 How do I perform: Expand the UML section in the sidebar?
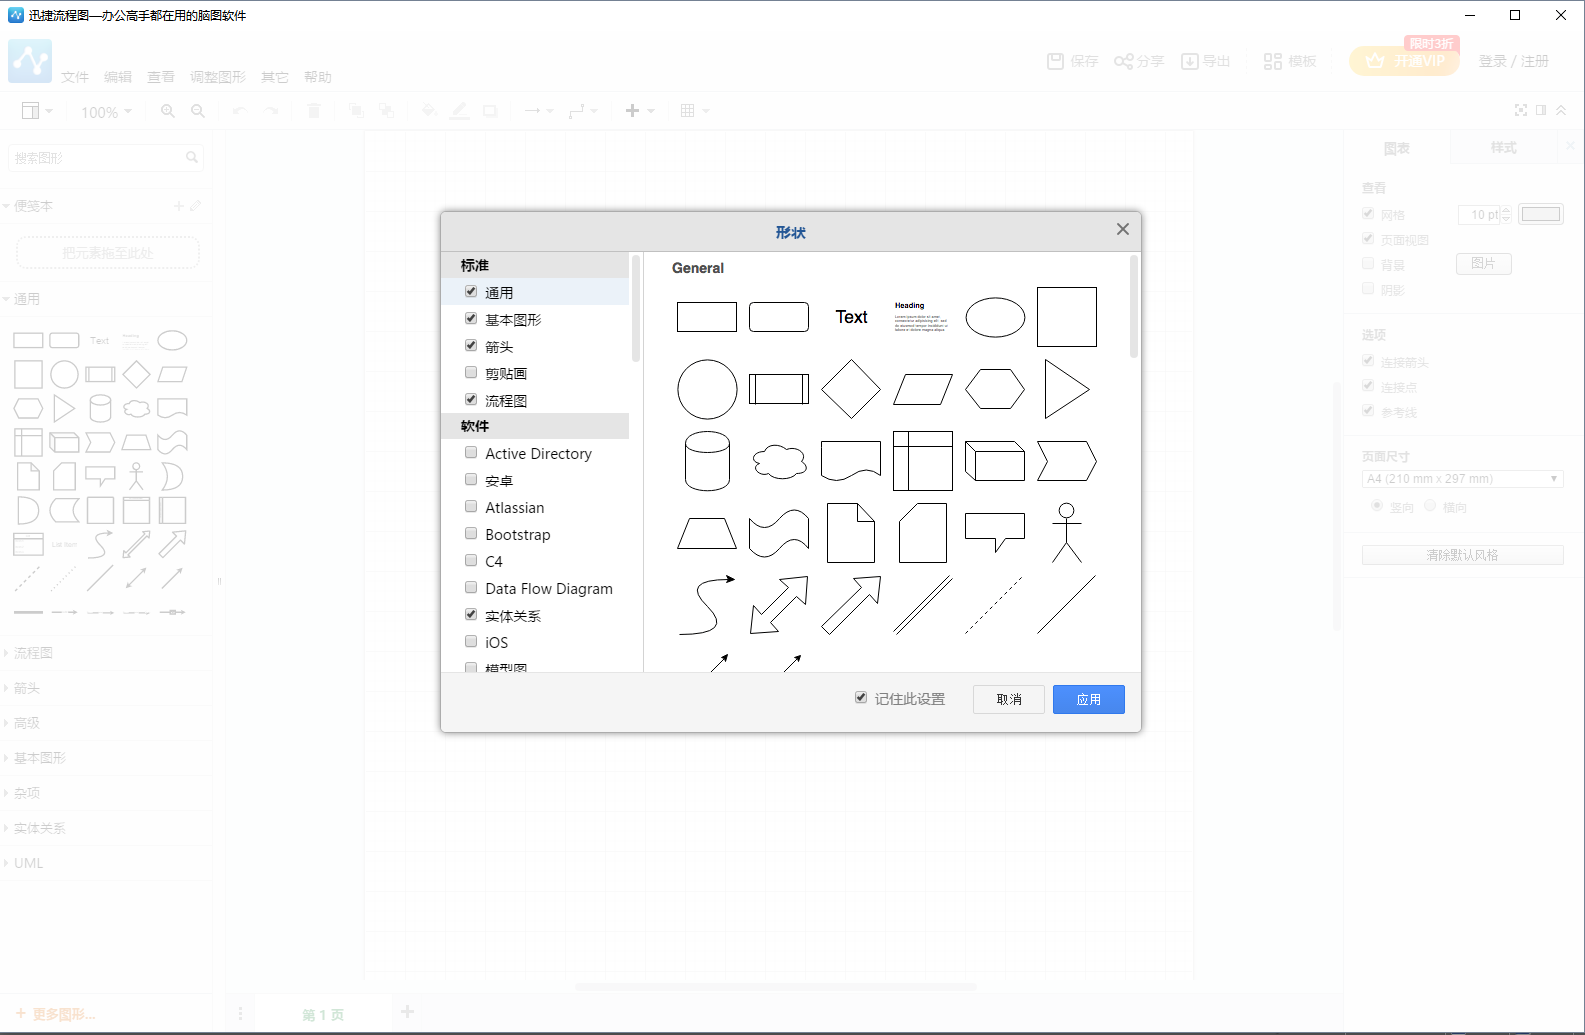(29, 863)
